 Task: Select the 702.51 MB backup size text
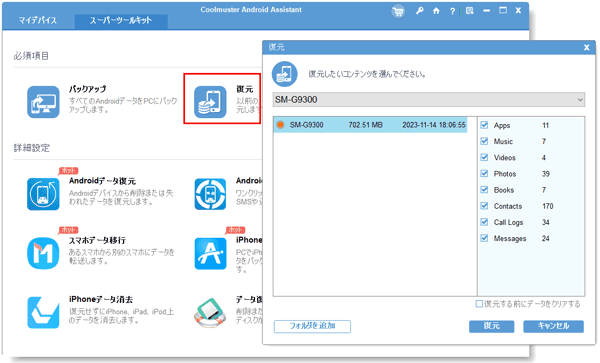tap(365, 125)
